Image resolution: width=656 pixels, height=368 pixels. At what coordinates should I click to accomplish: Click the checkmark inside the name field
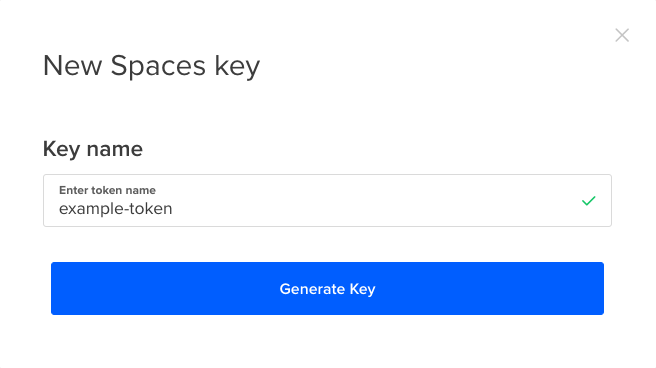589,201
